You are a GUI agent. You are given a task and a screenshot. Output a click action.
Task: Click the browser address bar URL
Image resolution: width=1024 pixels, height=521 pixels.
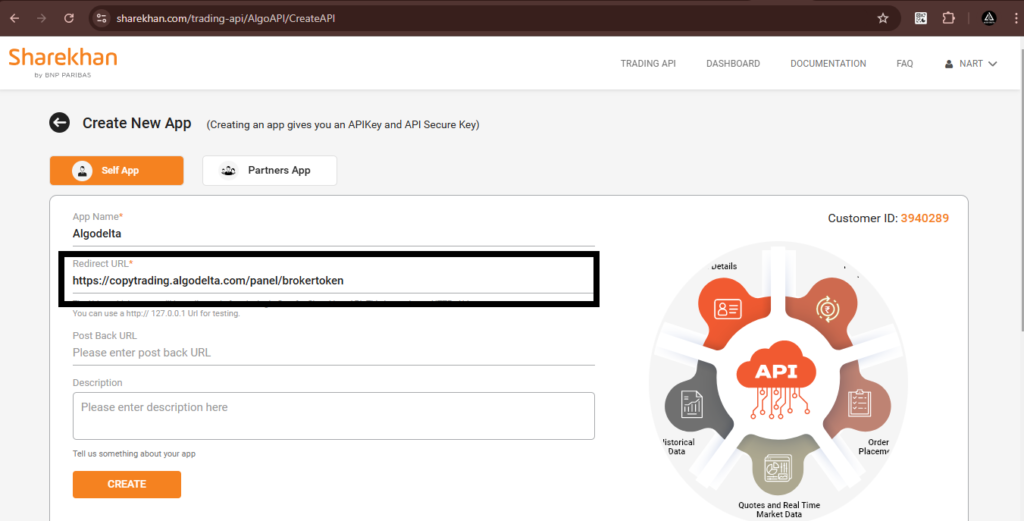click(226, 18)
